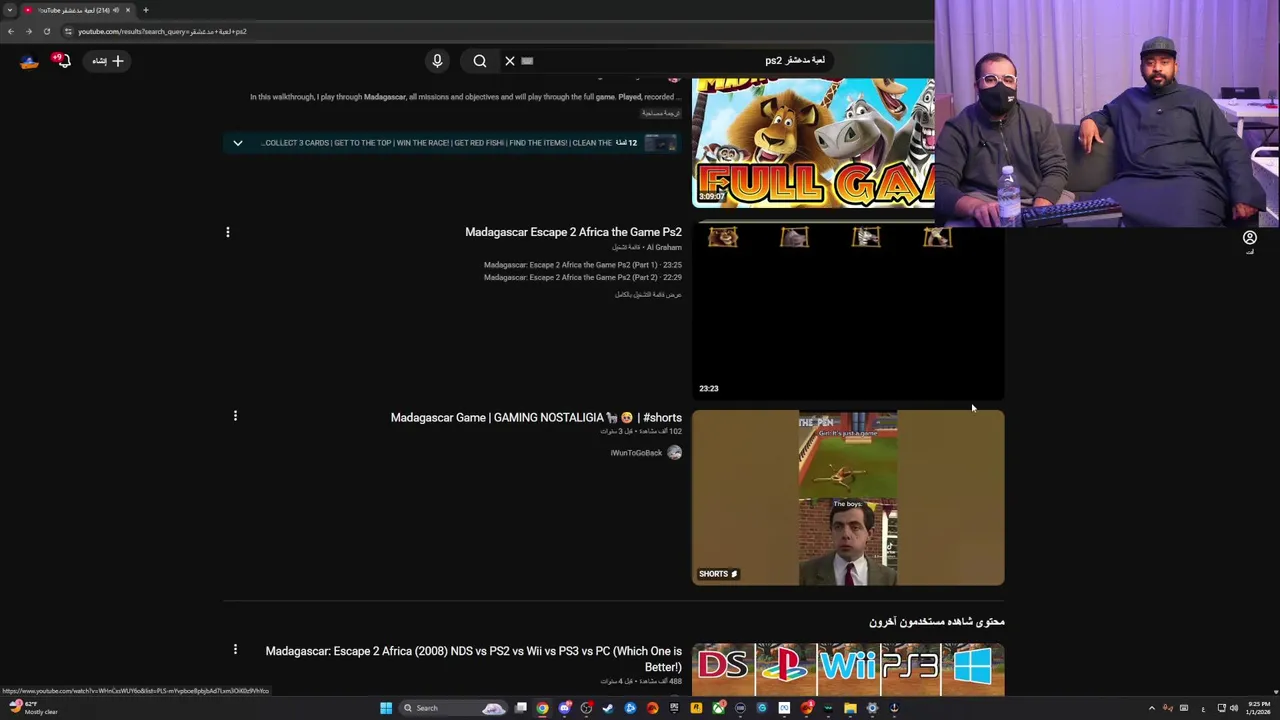
Task: Open File Explorer from the taskbar
Action: [850, 708]
